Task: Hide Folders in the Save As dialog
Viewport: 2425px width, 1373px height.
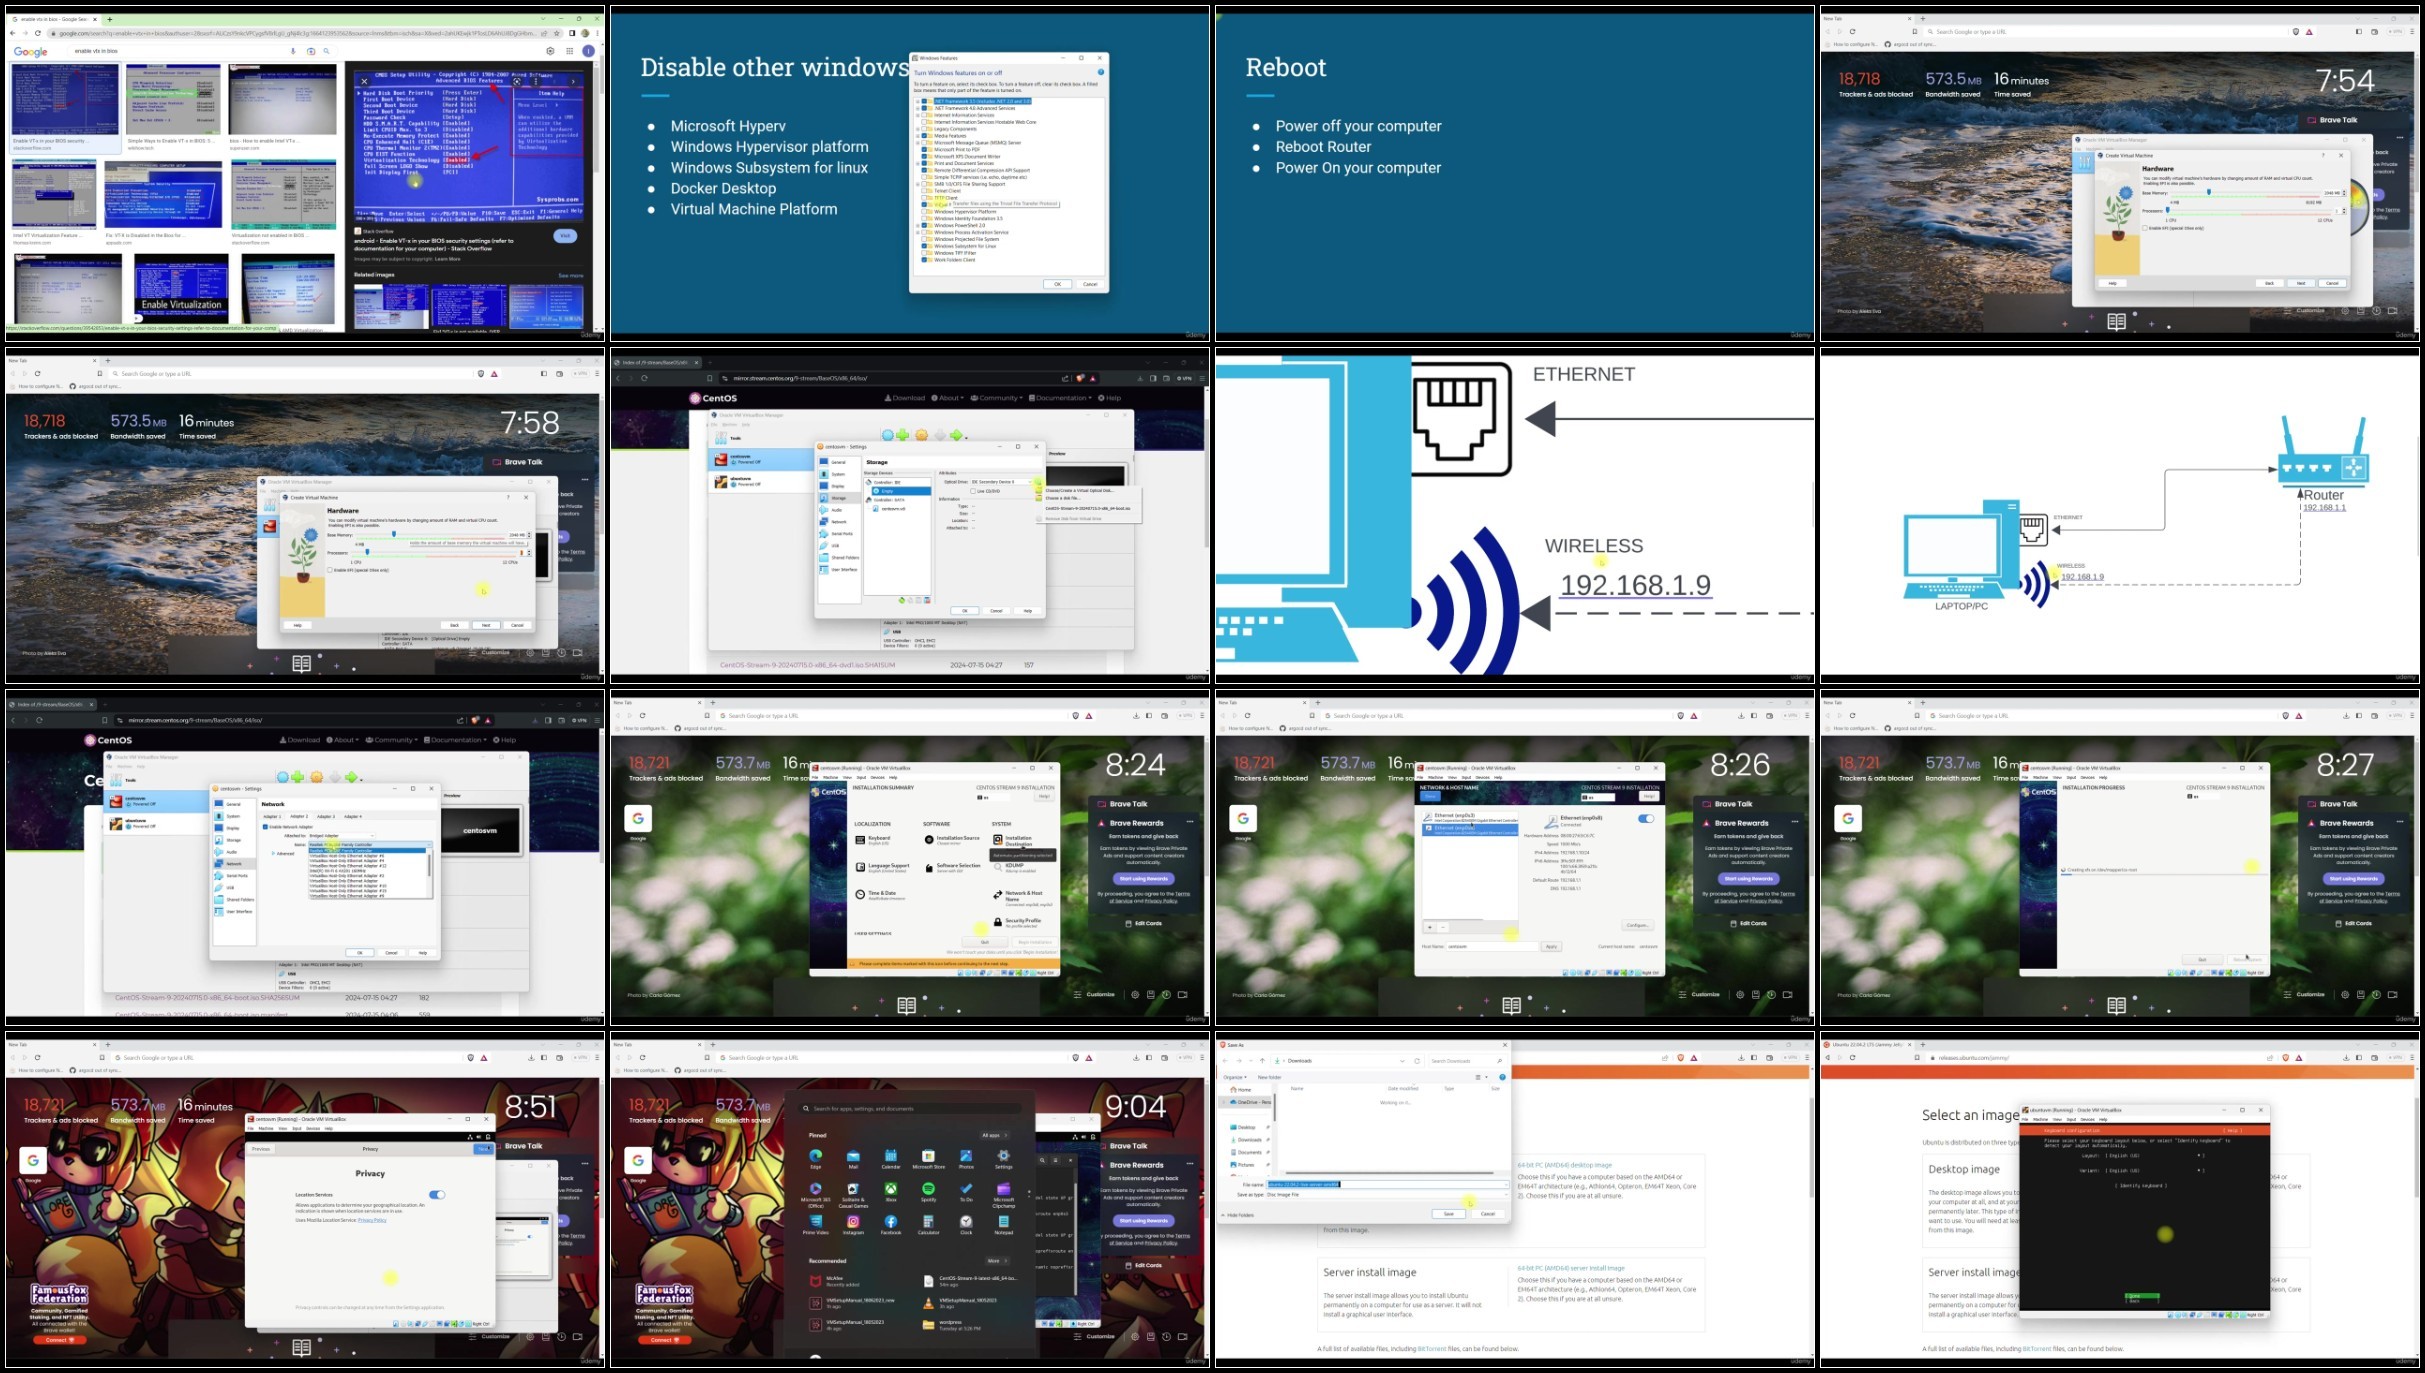Action: pos(1238,1215)
